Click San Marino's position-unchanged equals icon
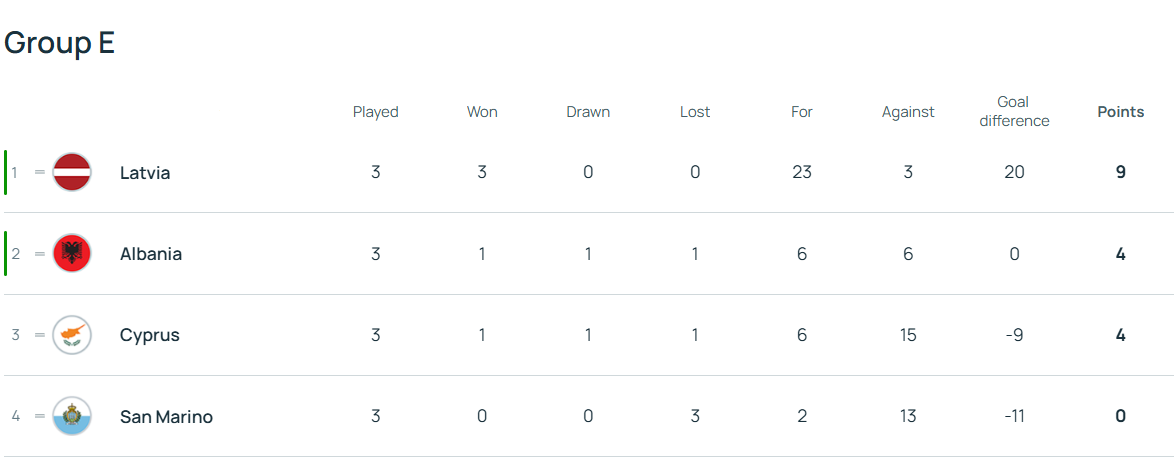The image size is (1174, 464). (x=40, y=416)
